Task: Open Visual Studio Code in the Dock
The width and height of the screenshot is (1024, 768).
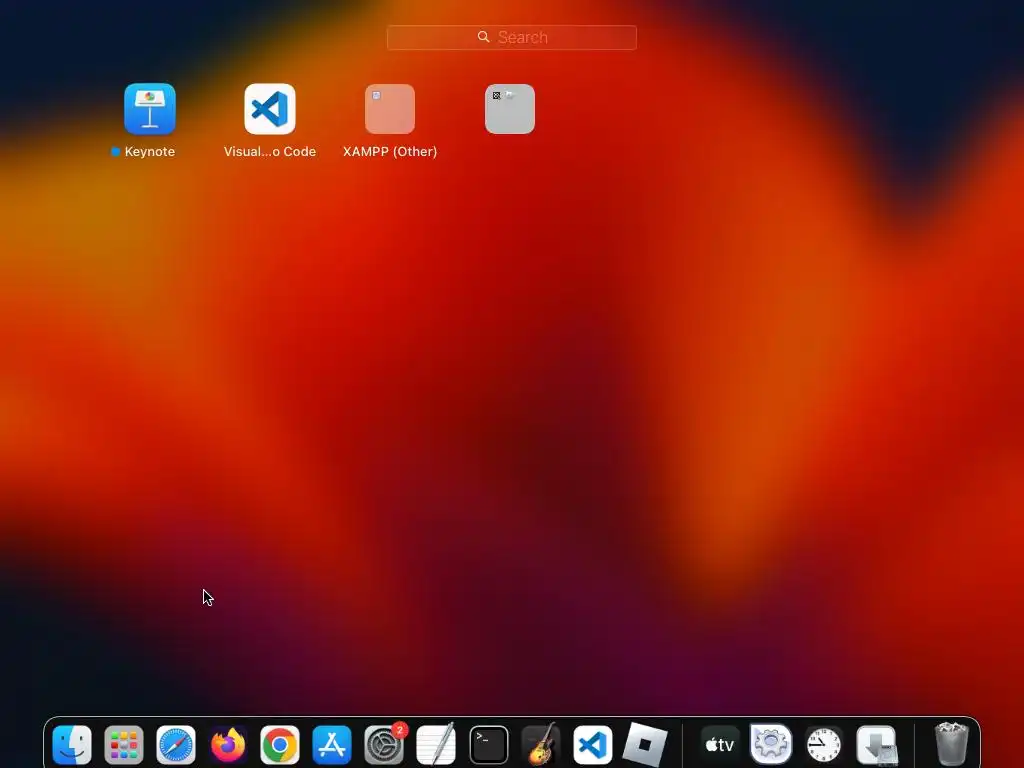Action: coord(592,744)
